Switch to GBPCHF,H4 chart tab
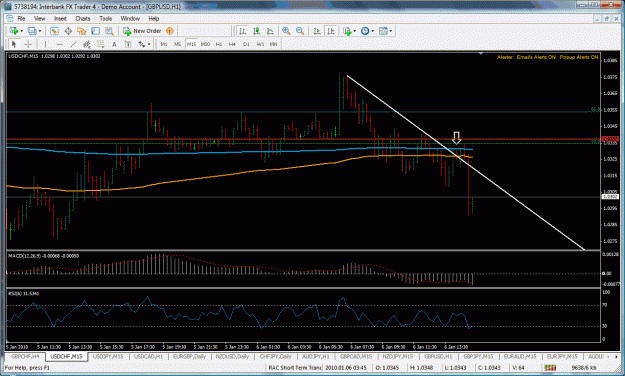625x376 pixels. coord(25,356)
